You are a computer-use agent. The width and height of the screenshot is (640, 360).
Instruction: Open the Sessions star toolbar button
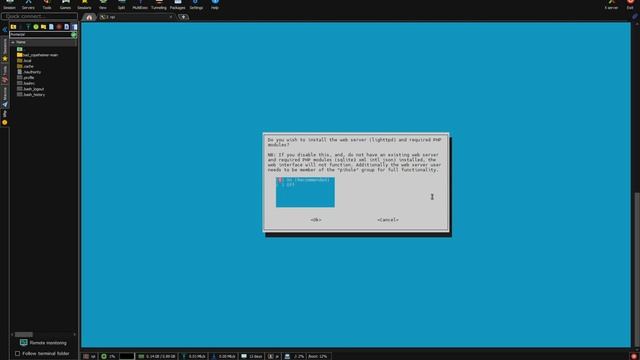(84, 5)
